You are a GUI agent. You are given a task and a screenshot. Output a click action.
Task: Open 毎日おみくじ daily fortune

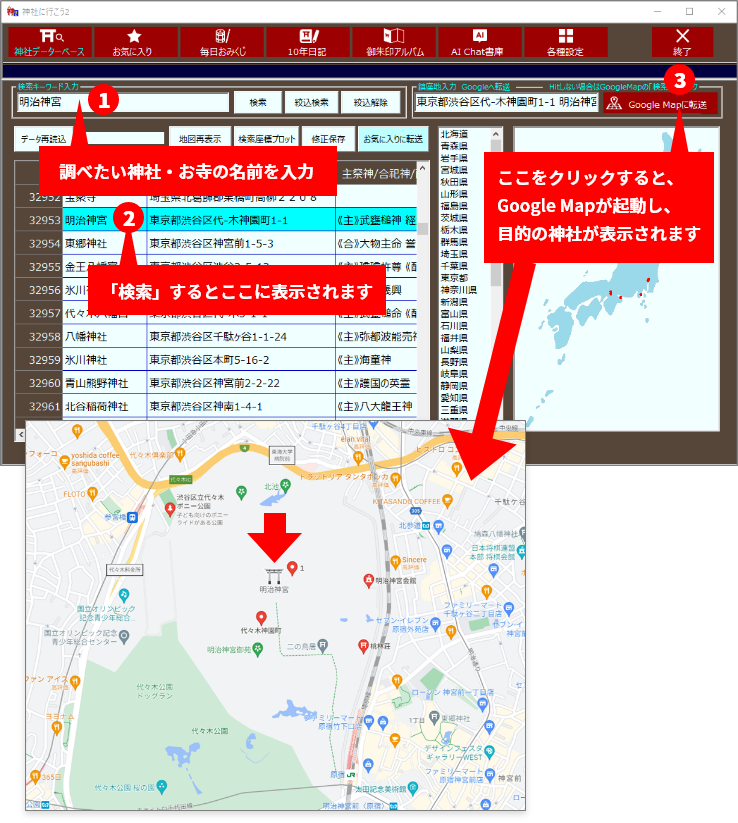220,42
